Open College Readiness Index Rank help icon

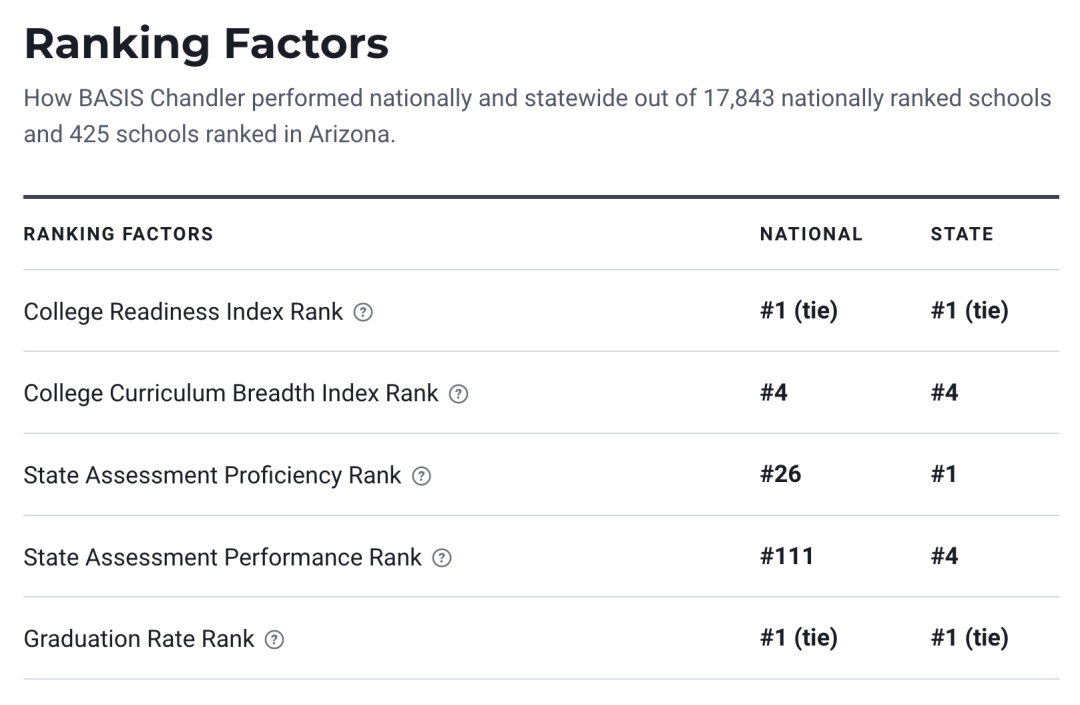(364, 312)
